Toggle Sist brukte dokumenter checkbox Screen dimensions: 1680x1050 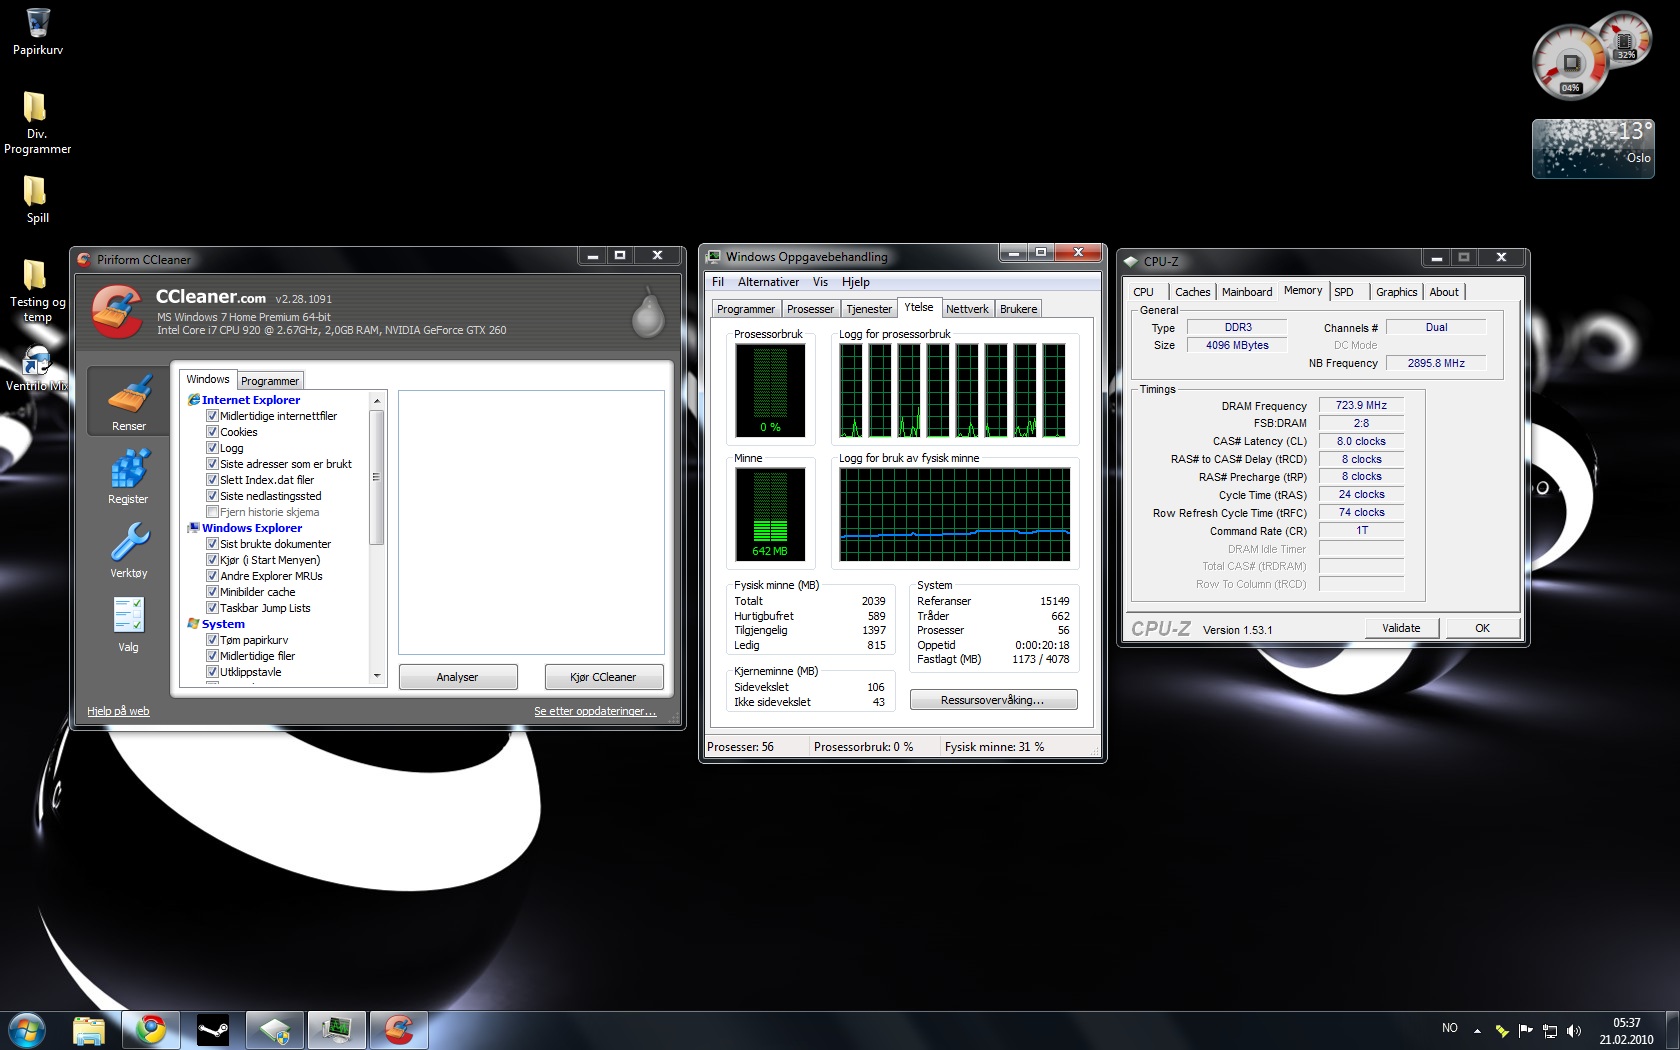[212, 544]
